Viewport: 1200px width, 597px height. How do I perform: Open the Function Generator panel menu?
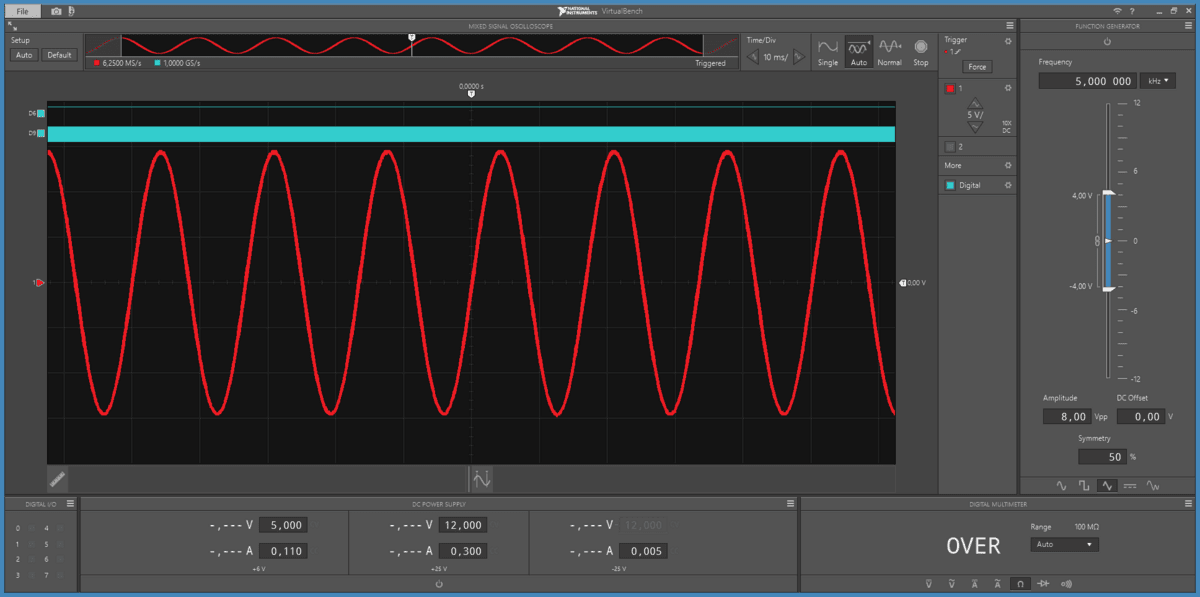1186,26
